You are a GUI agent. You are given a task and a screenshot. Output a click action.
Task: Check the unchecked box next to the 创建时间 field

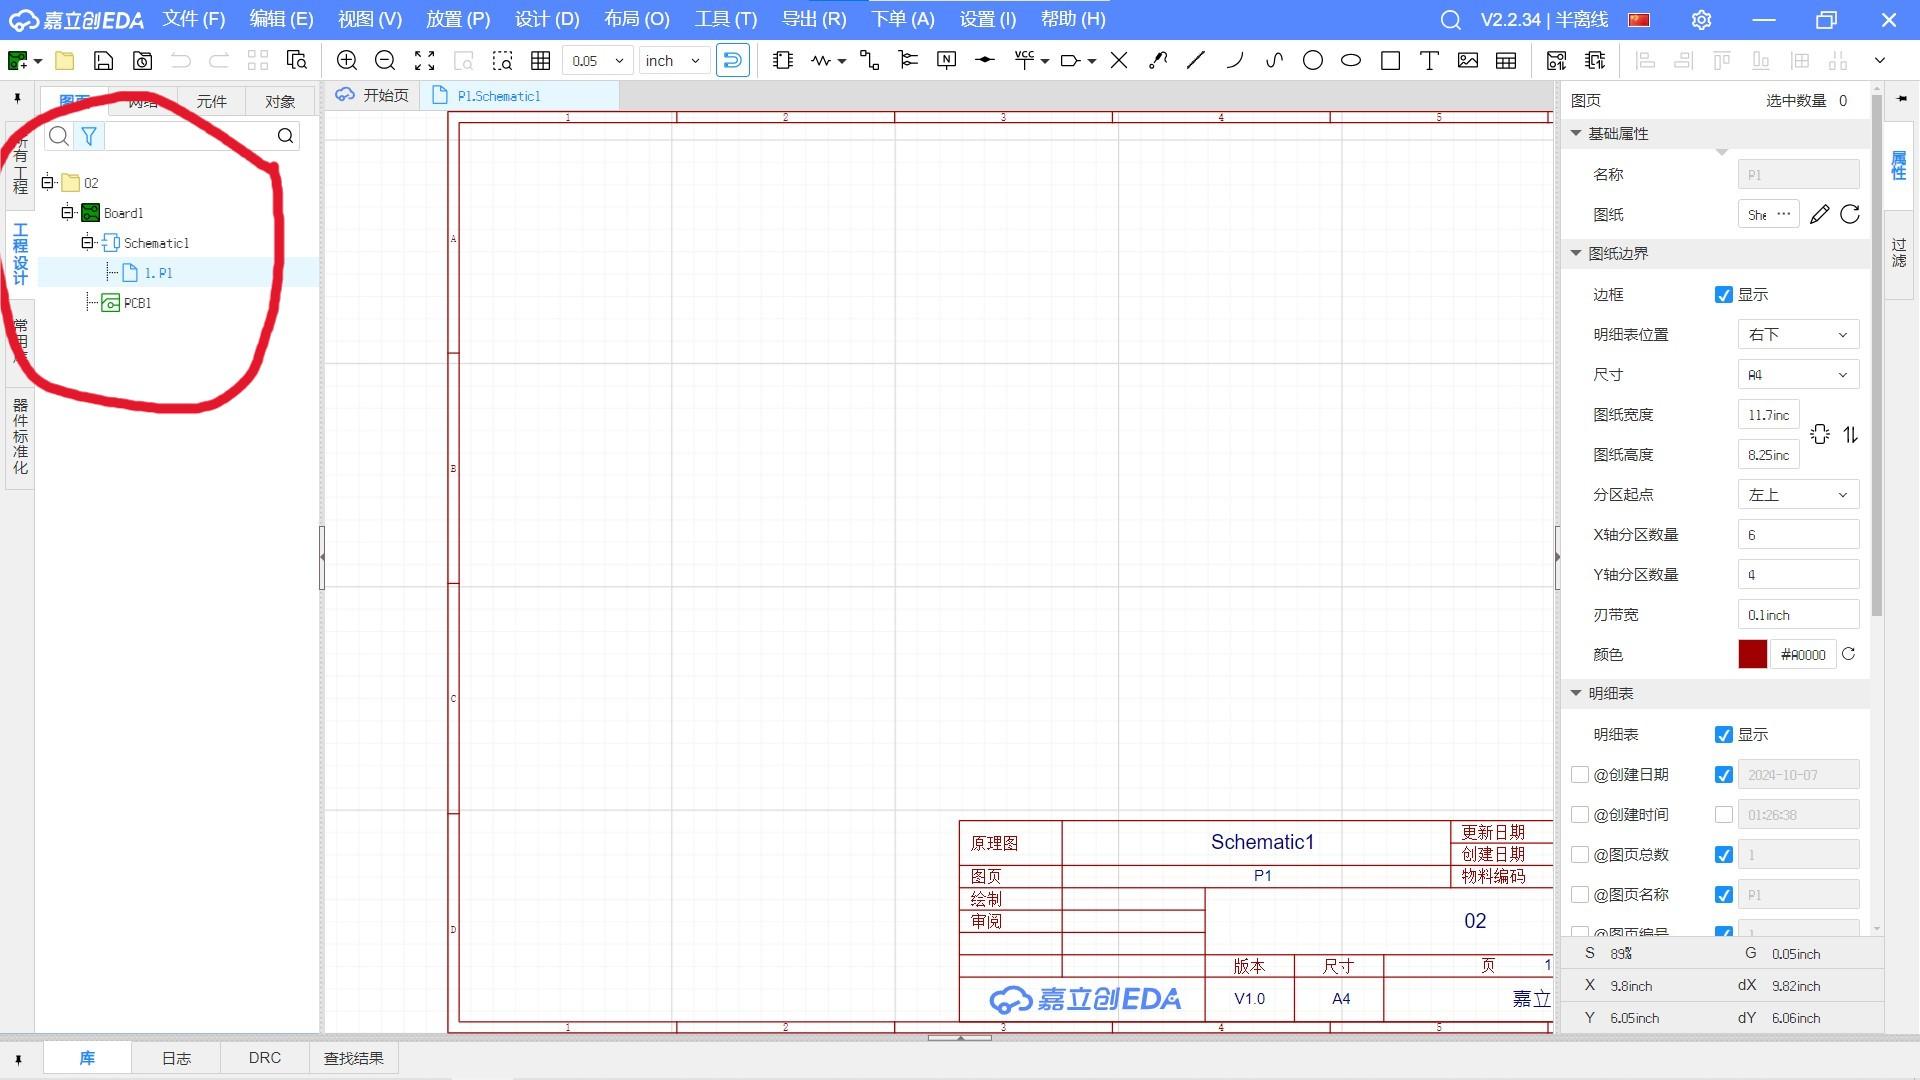1723,815
